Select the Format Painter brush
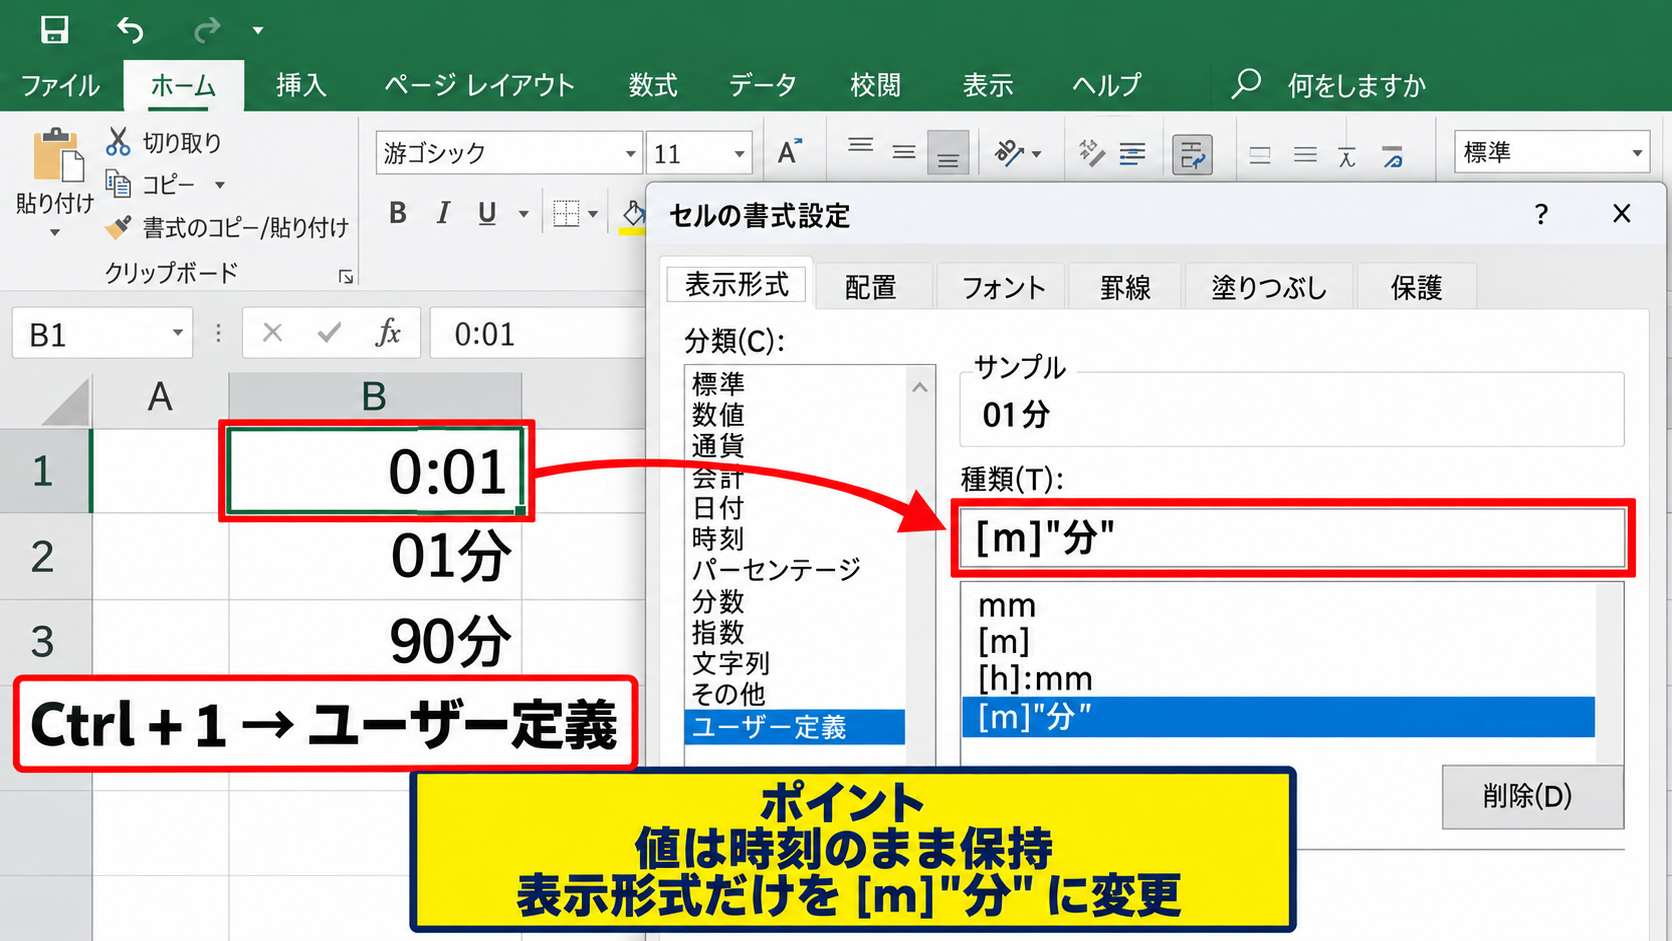Viewport: 1672px width, 941px height. point(118,227)
